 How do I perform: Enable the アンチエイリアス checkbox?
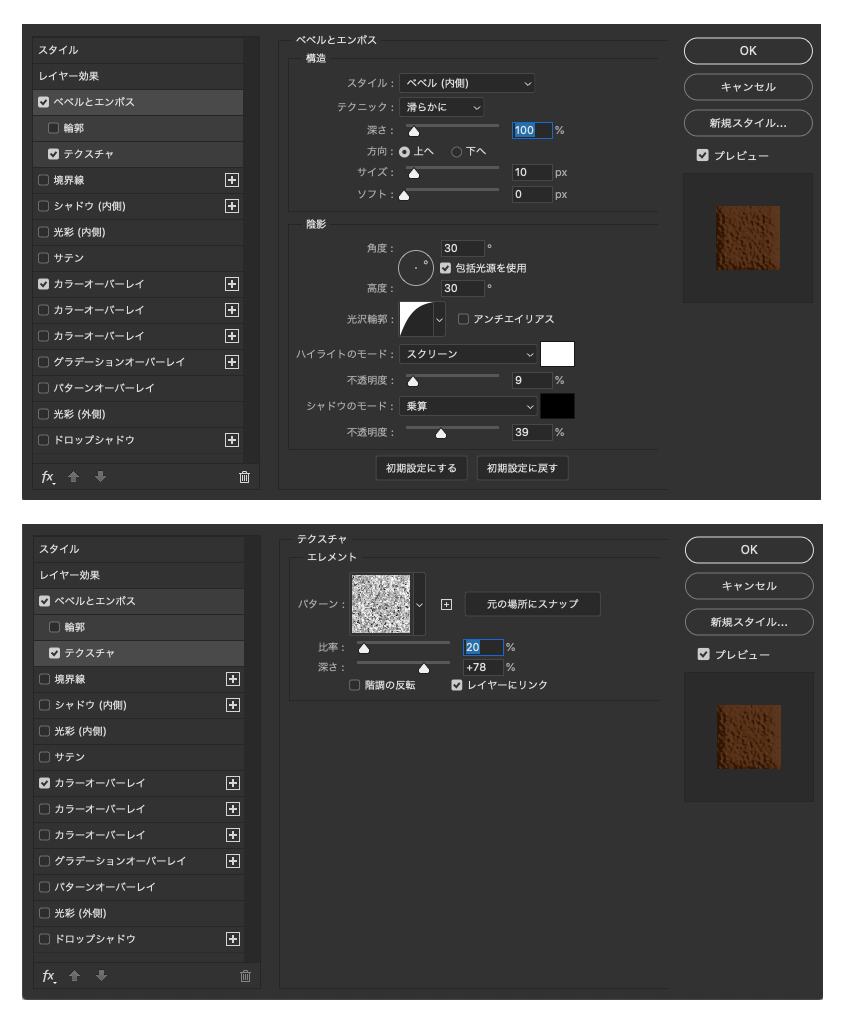tap(464, 319)
